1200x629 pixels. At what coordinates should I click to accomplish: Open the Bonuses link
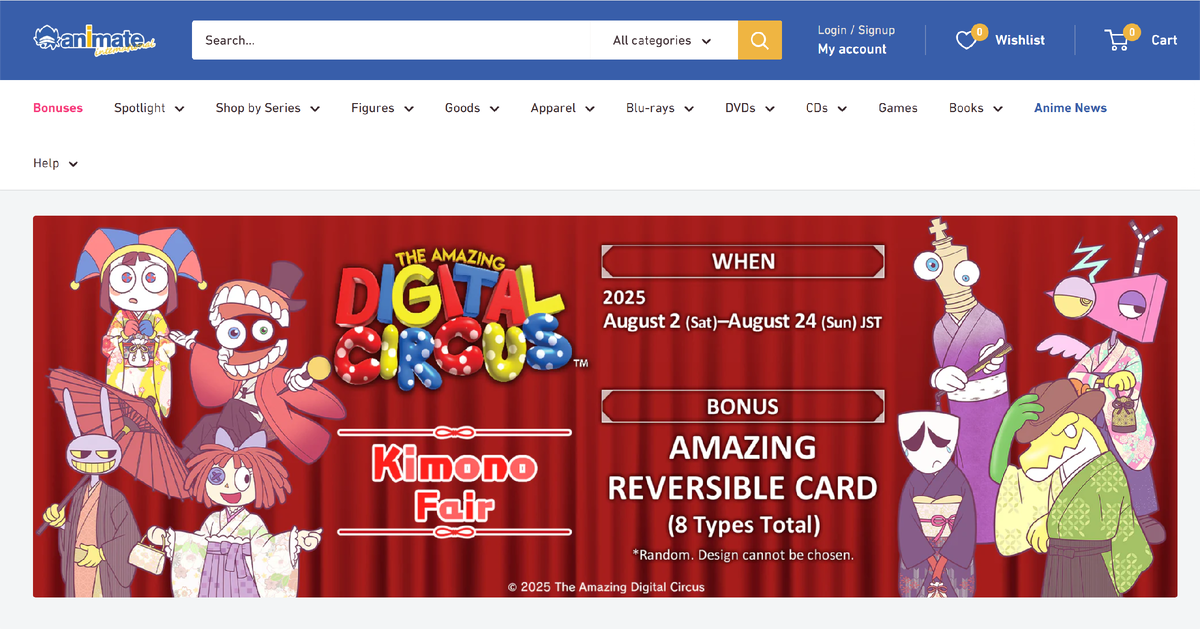58,108
